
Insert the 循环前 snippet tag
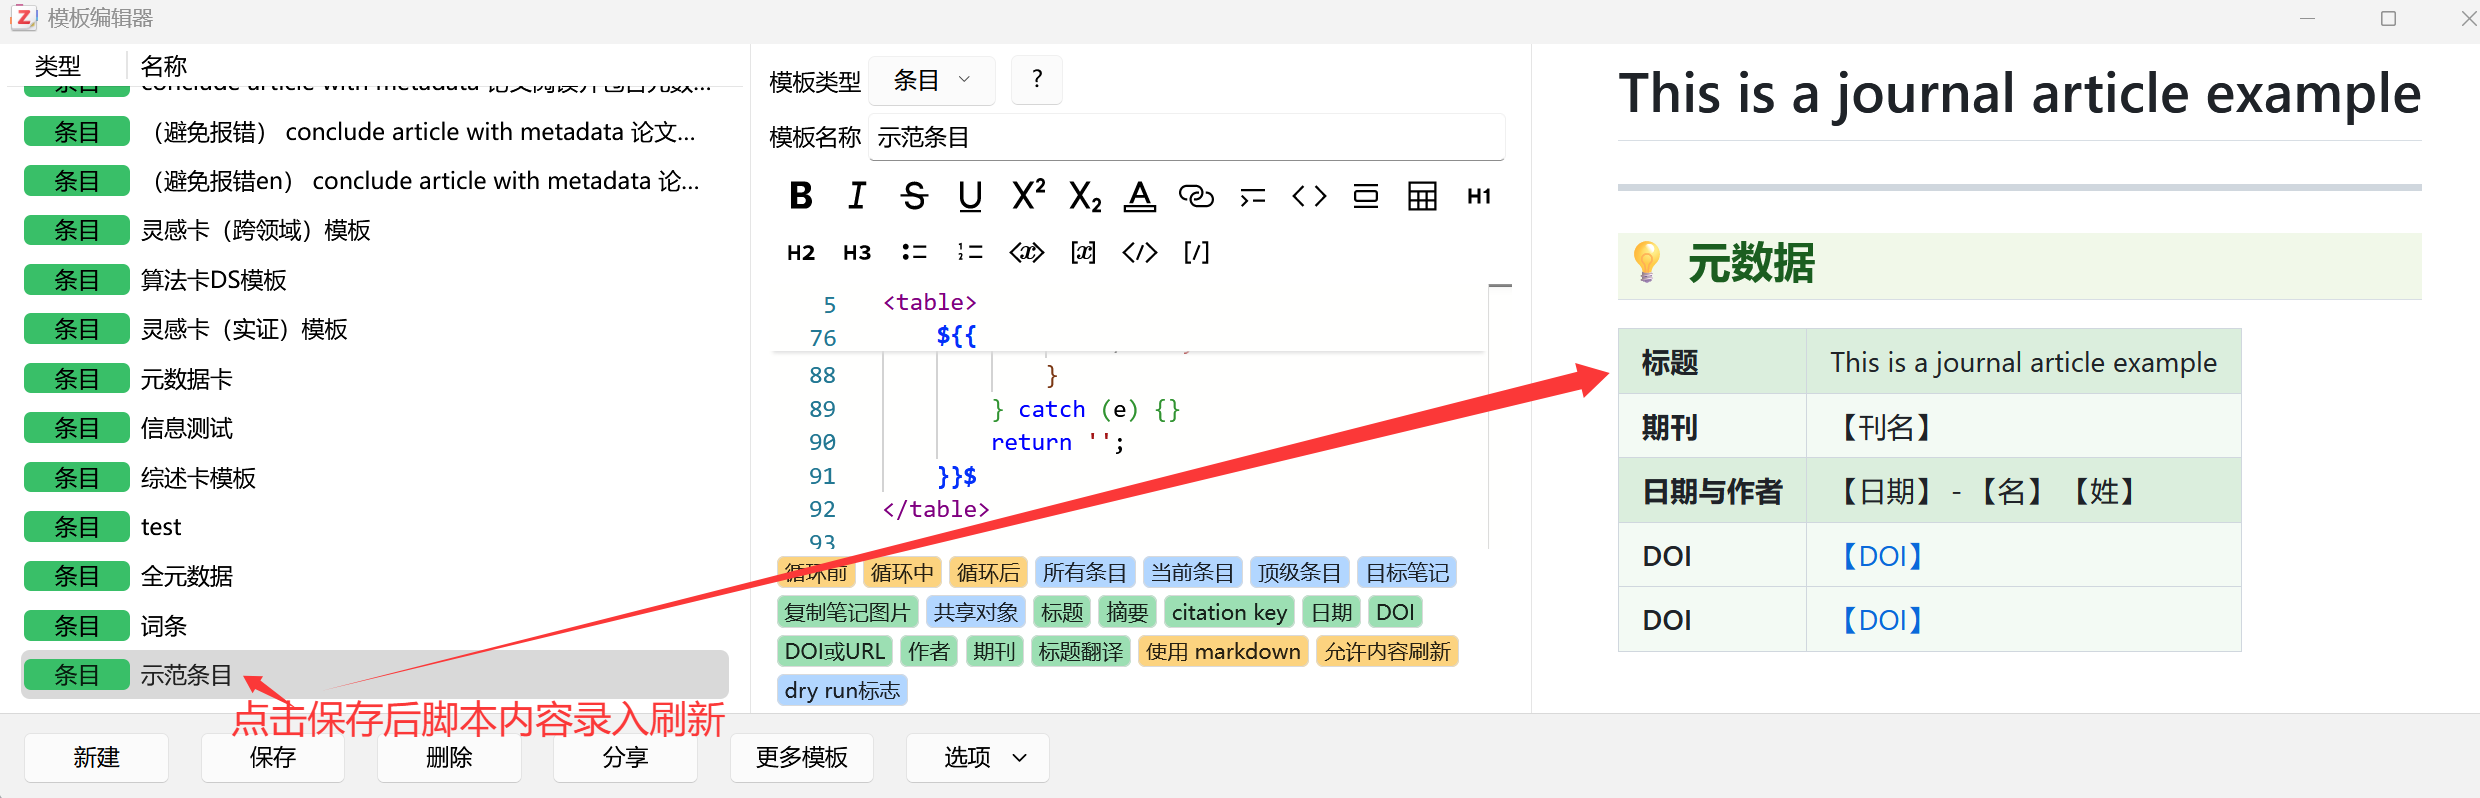[x=816, y=573]
